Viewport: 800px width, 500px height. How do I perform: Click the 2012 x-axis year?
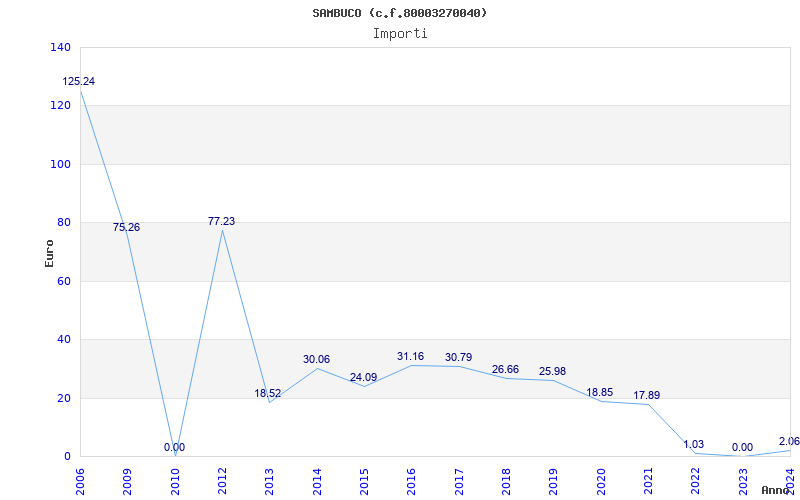tap(222, 482)
